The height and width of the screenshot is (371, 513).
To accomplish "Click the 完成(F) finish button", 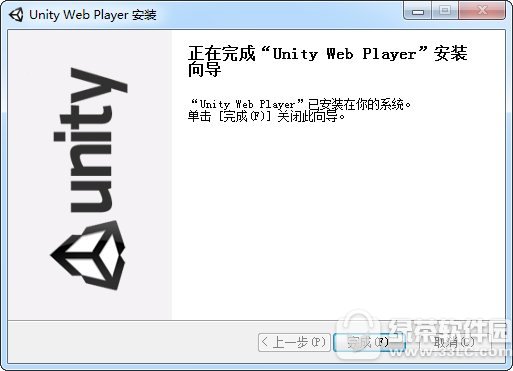I will point(369,342).
